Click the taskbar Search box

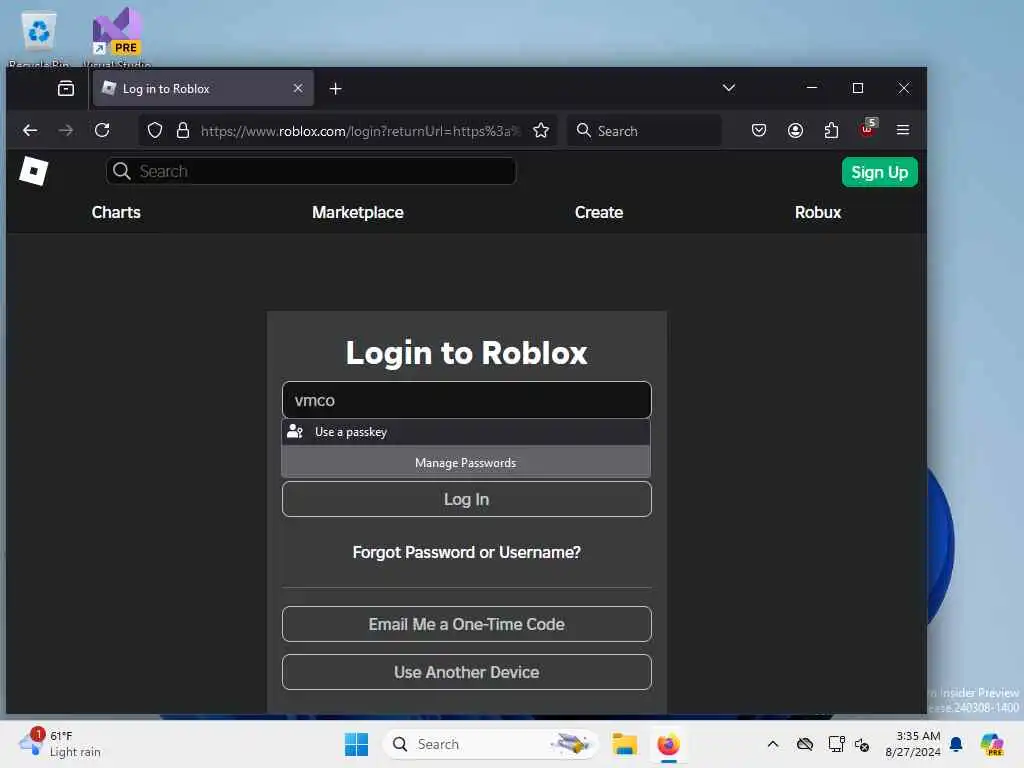(x=490, y=744)
